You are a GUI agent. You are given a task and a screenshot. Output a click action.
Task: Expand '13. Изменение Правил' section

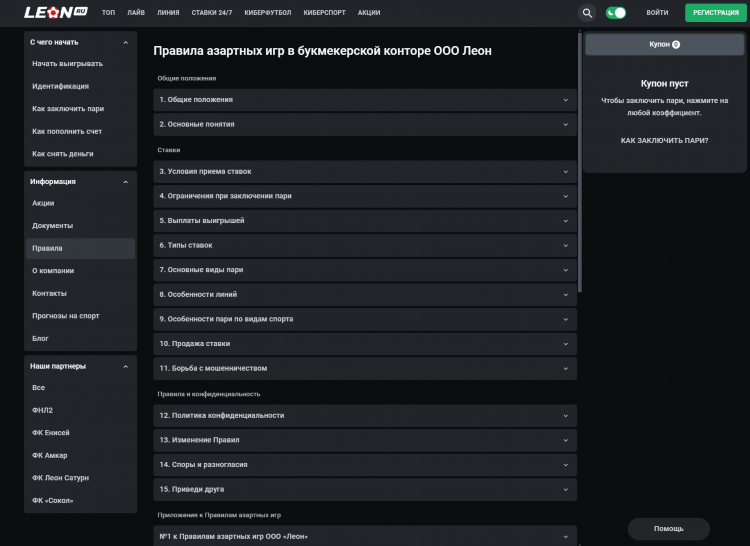[x=365, y=440]
